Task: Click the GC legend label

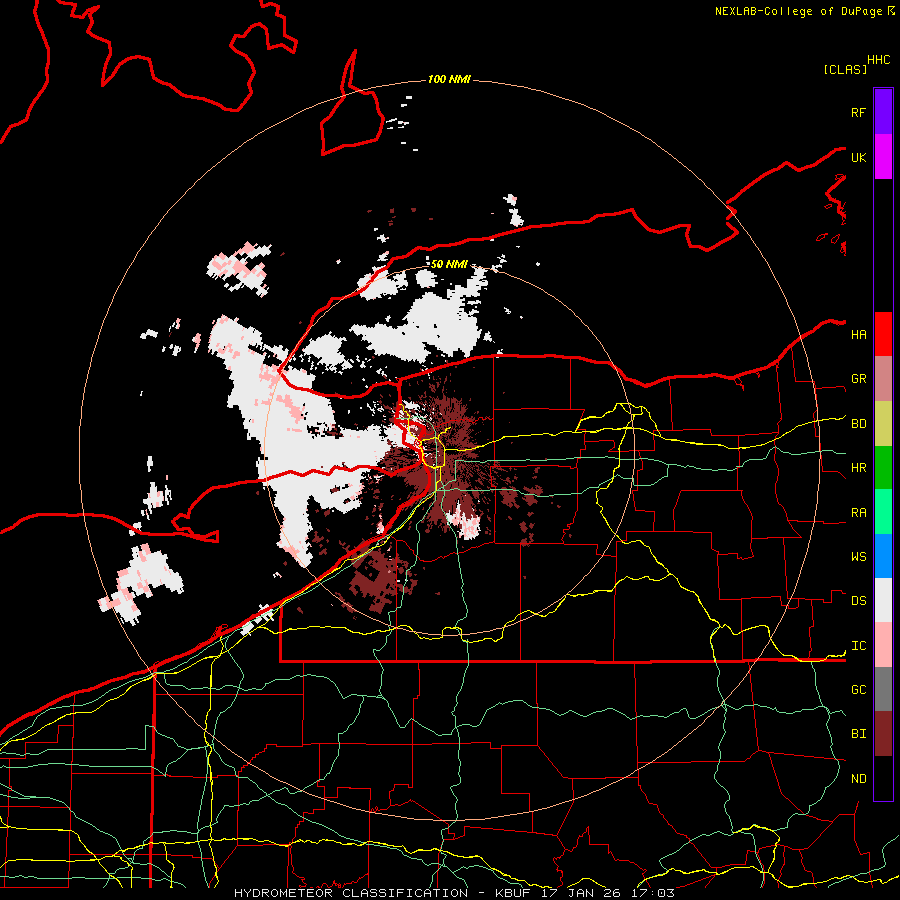Action: coord(859,689)
